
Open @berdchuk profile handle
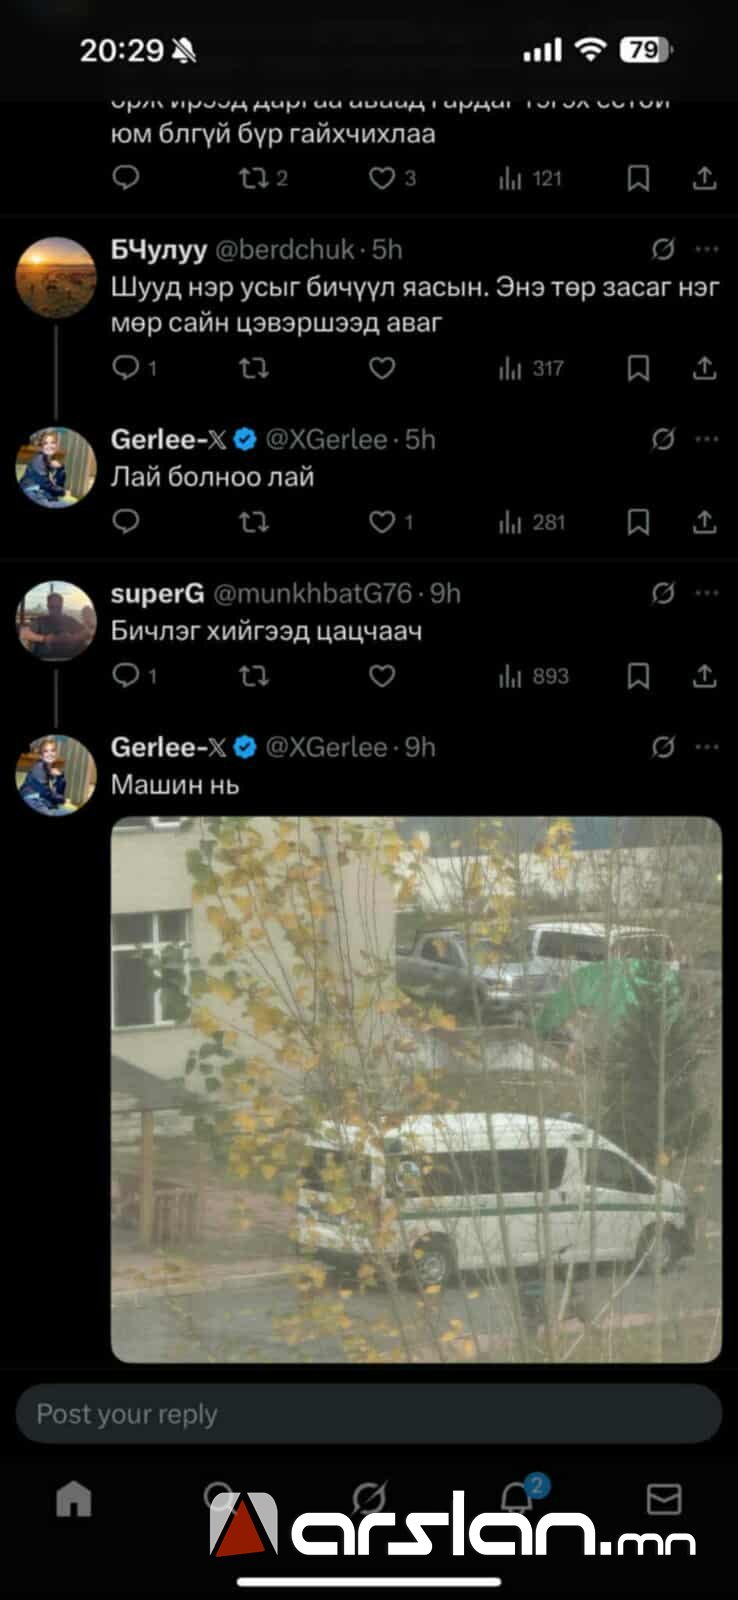284,250
